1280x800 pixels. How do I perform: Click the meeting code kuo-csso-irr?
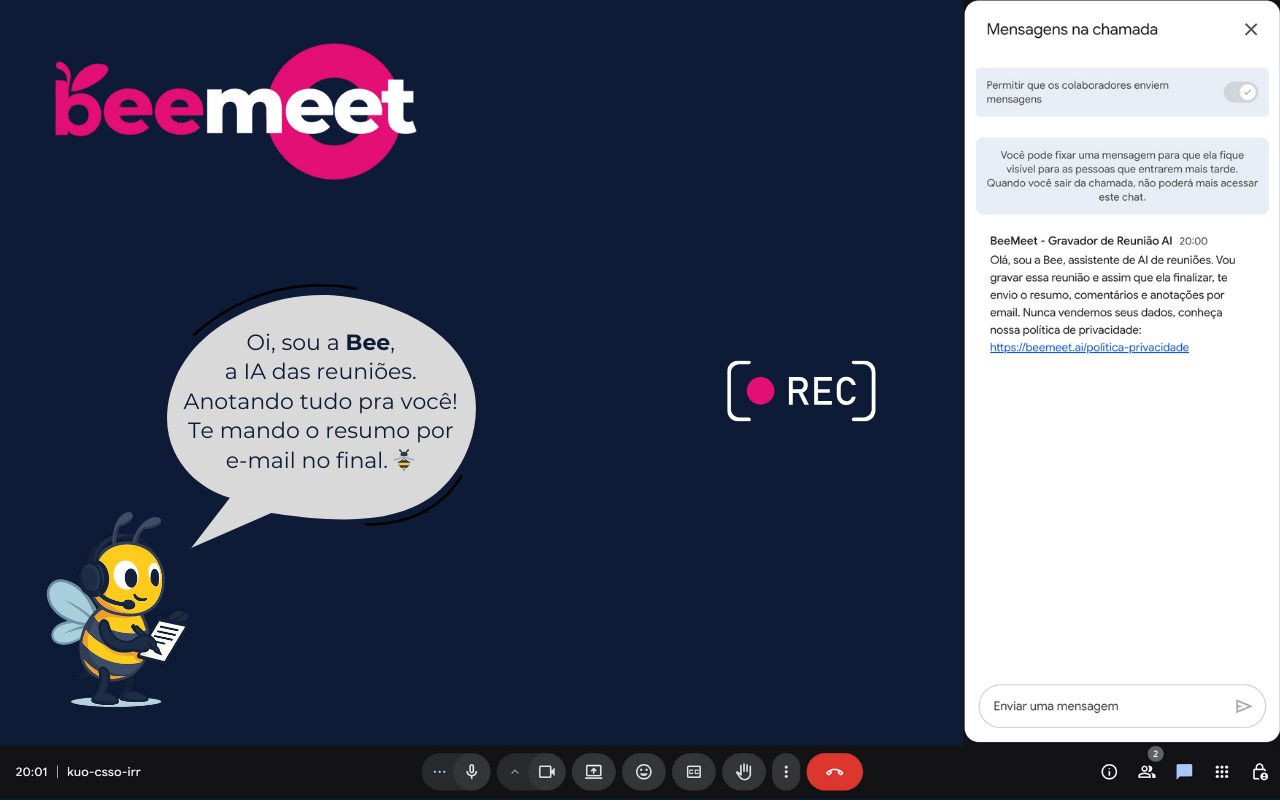[x=104, y=772]
